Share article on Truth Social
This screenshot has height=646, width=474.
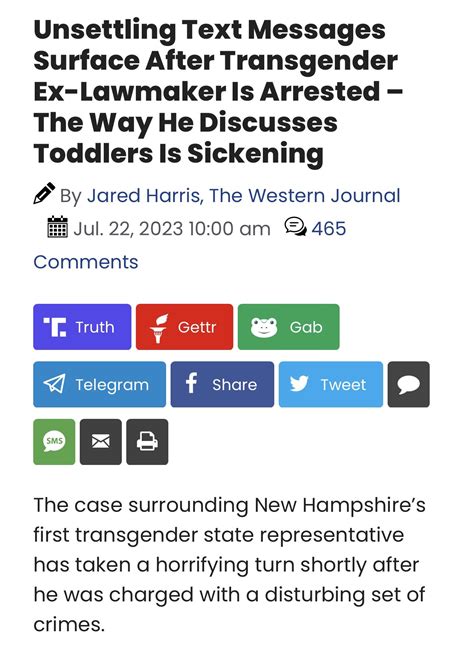[x=82, y=327]
